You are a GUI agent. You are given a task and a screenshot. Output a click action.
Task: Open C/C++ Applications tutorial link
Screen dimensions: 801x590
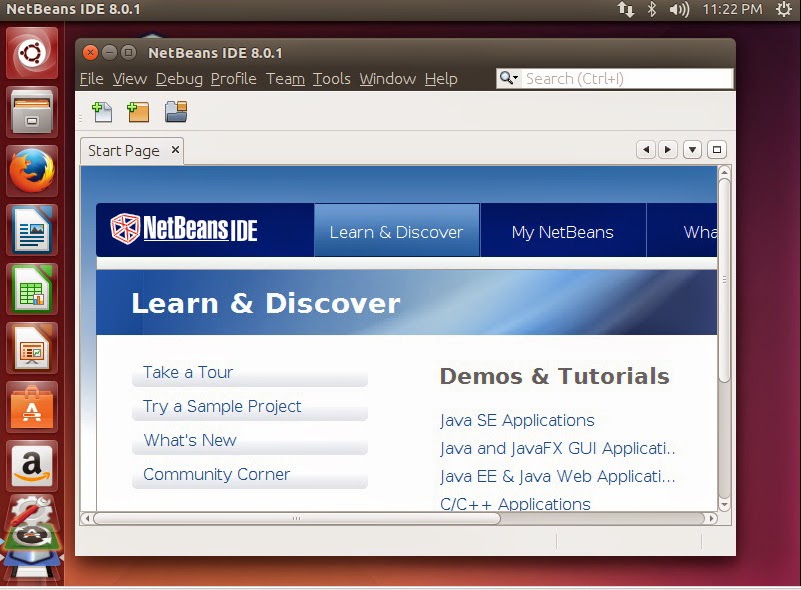coord(515,504)
